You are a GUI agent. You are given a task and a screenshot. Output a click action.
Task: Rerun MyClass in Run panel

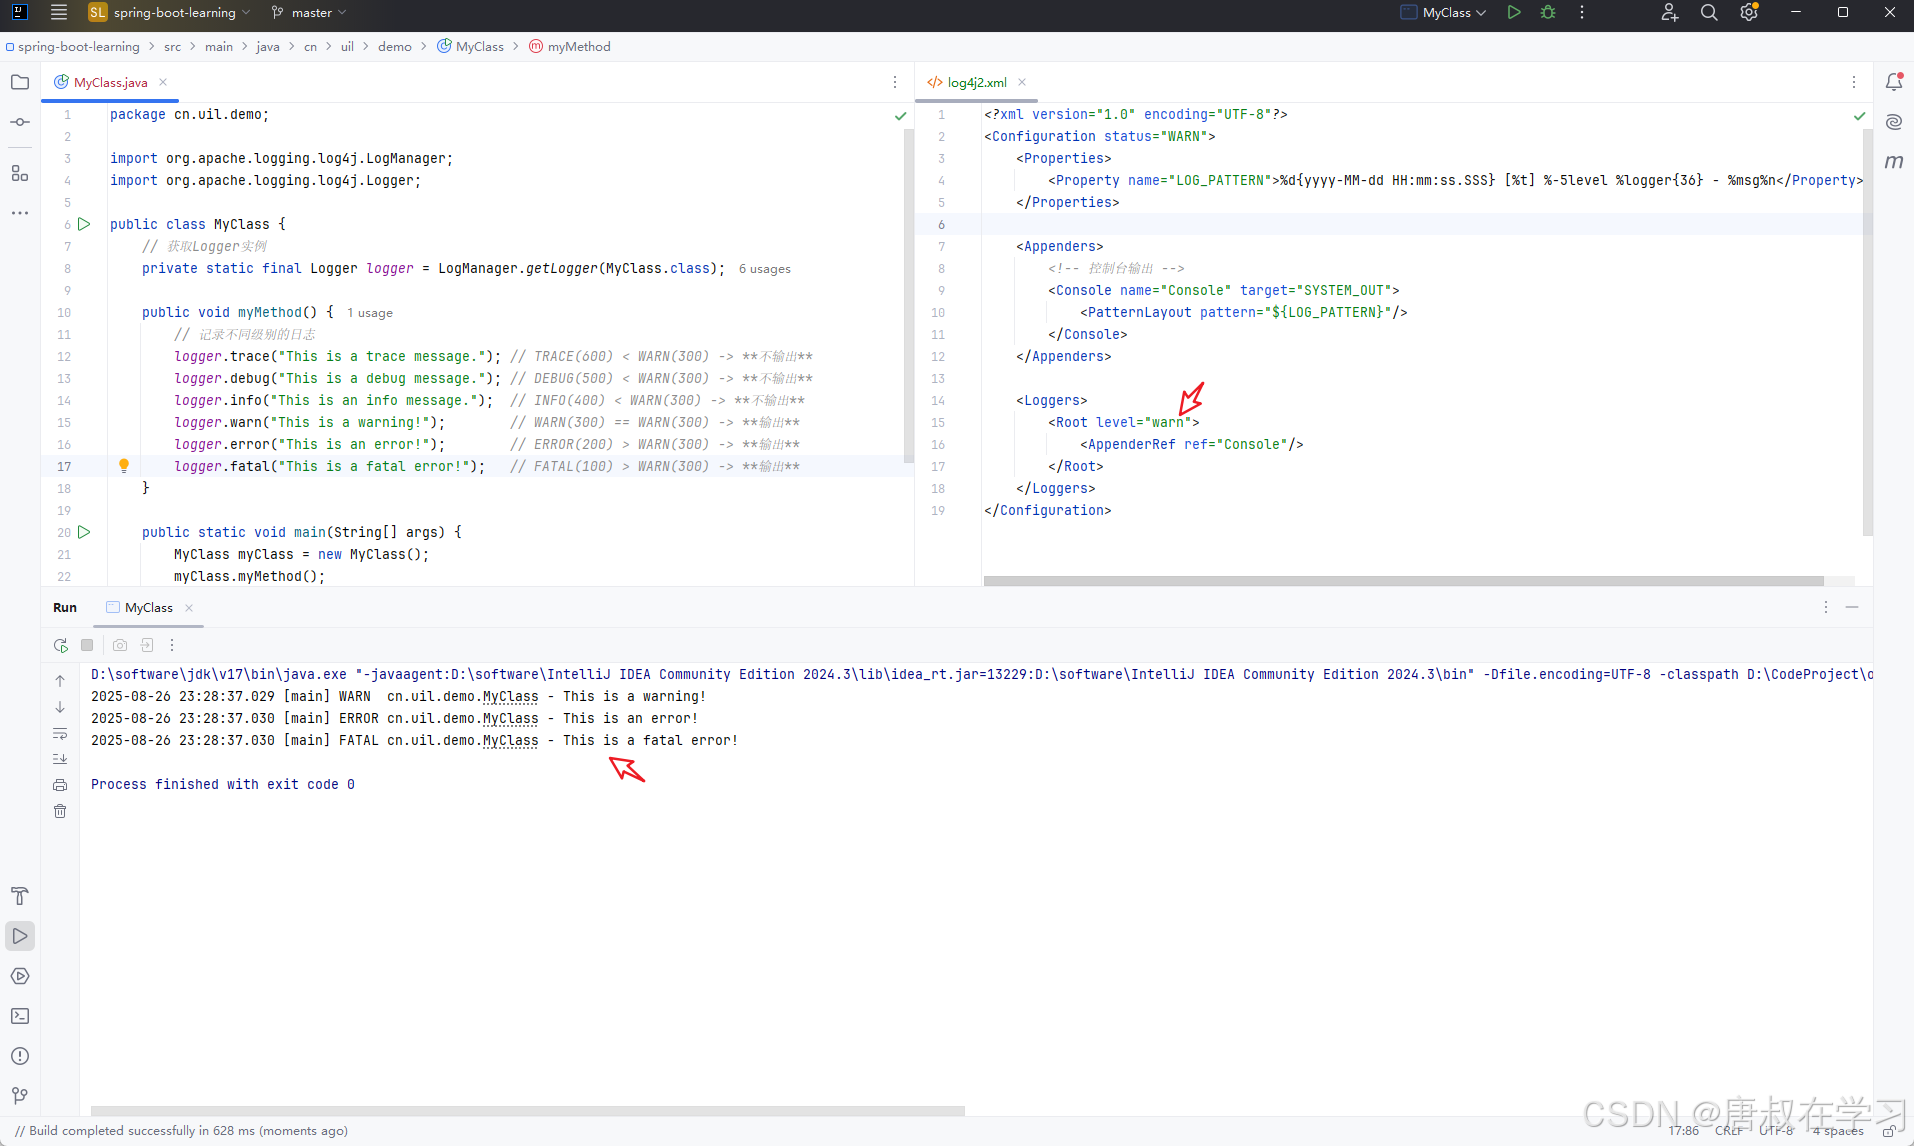[x=61, y=645]
